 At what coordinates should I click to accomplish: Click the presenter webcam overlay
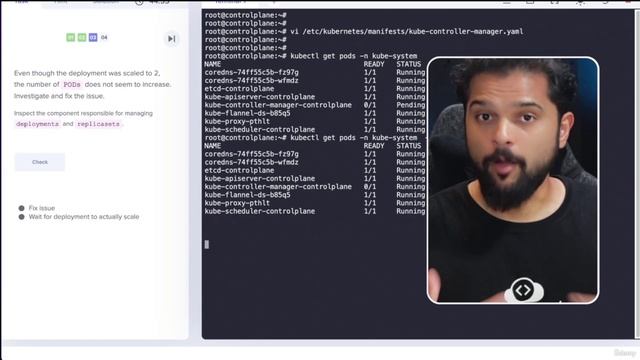[513, 180]
